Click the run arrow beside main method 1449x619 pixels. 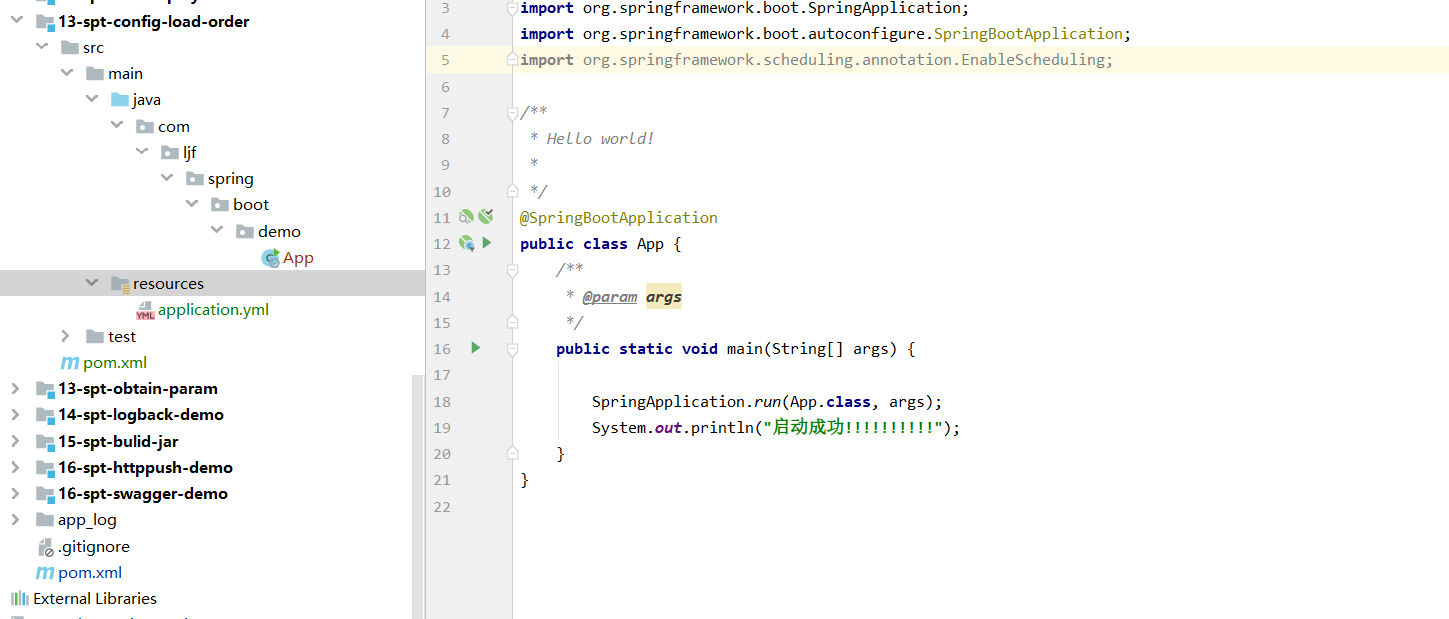pos(476,348)
